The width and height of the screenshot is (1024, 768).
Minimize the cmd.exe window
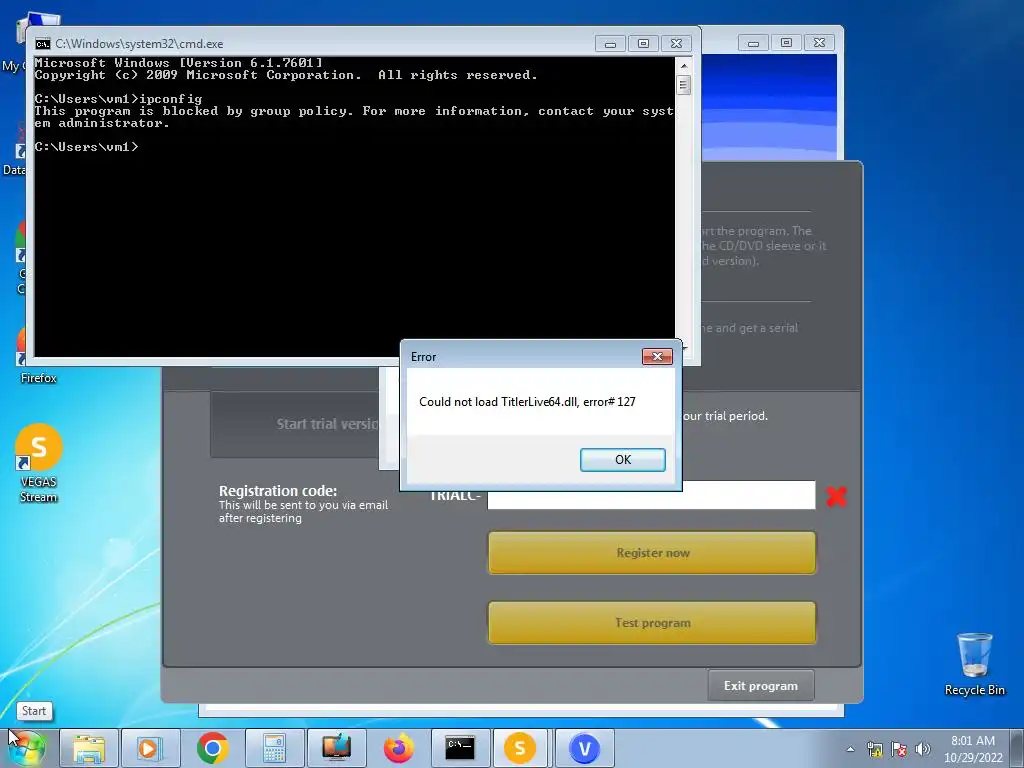(x=610, y=44)
